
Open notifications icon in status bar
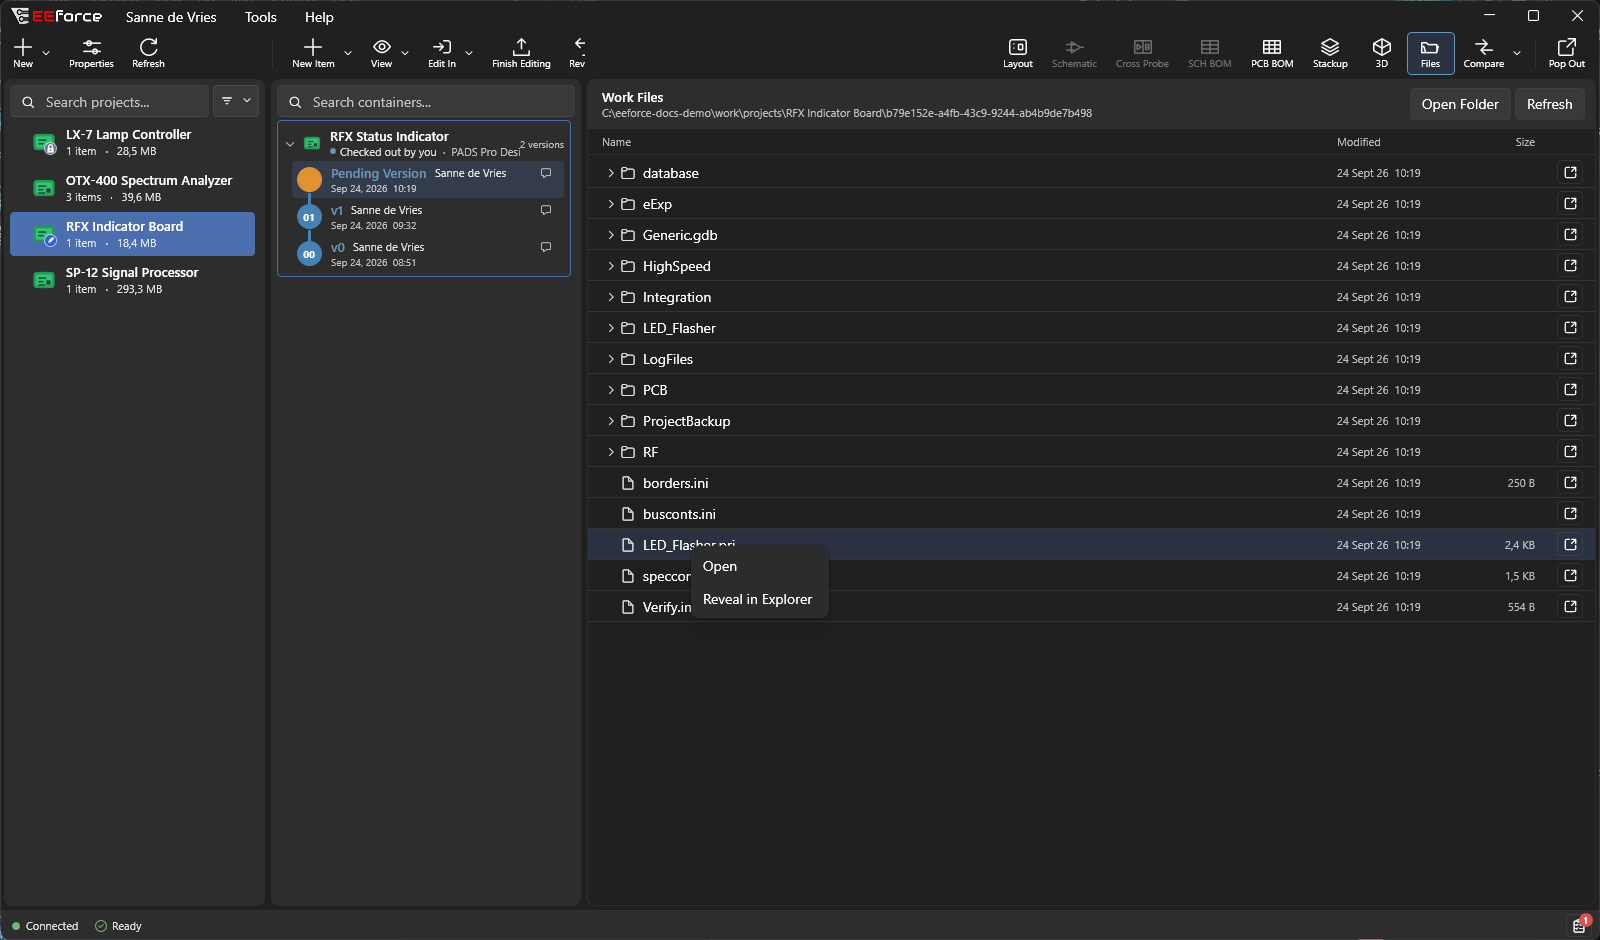click(1579, 925)
